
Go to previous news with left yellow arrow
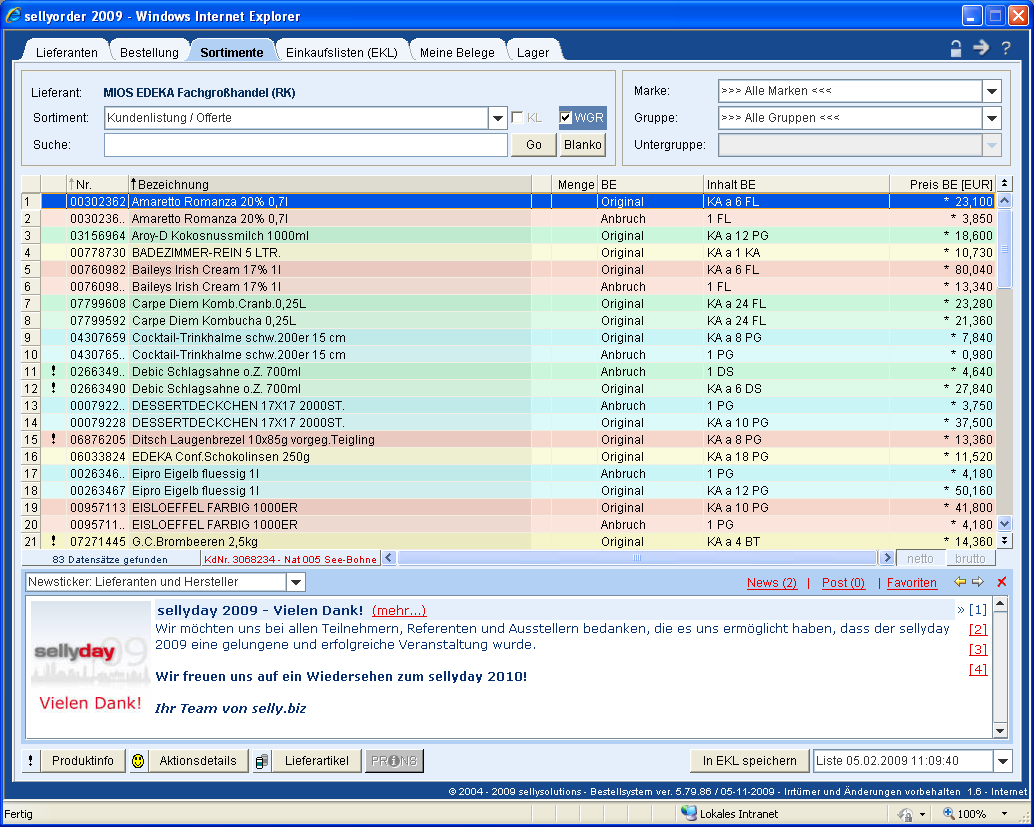coord(960,582)
